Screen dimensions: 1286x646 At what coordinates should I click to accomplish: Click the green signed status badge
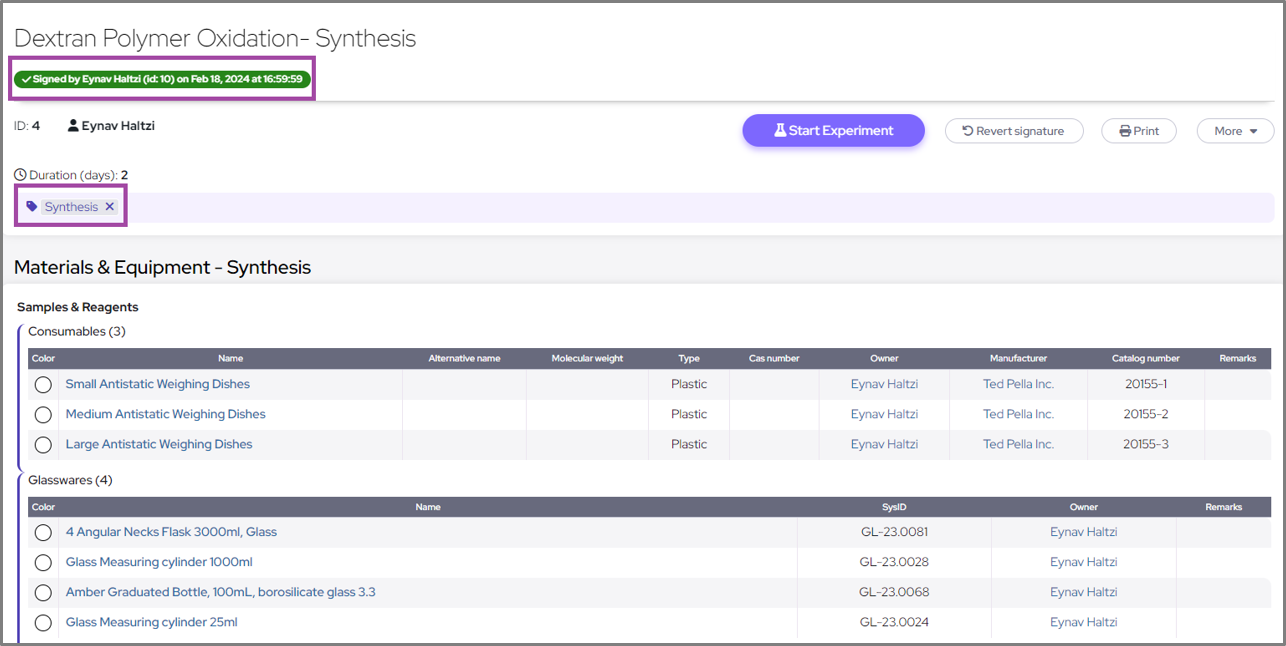162,79
